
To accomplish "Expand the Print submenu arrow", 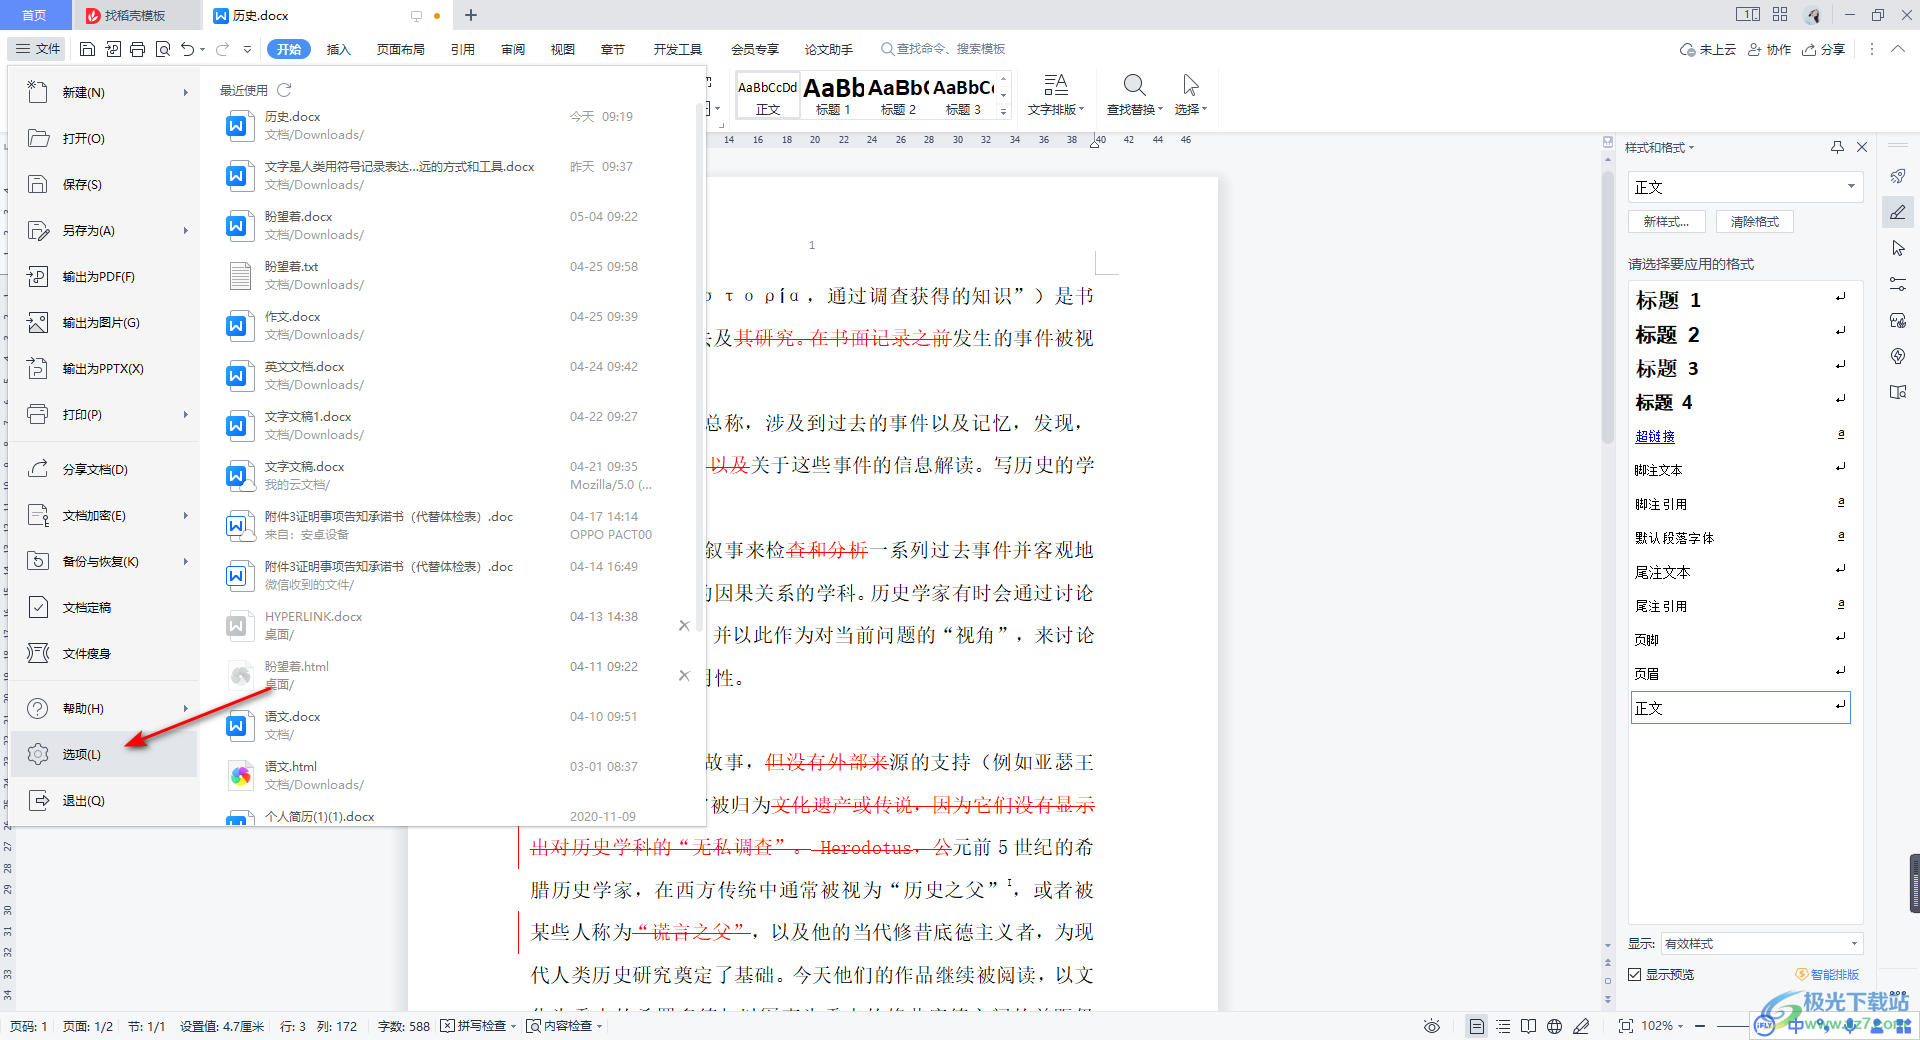I will [185, 415].
